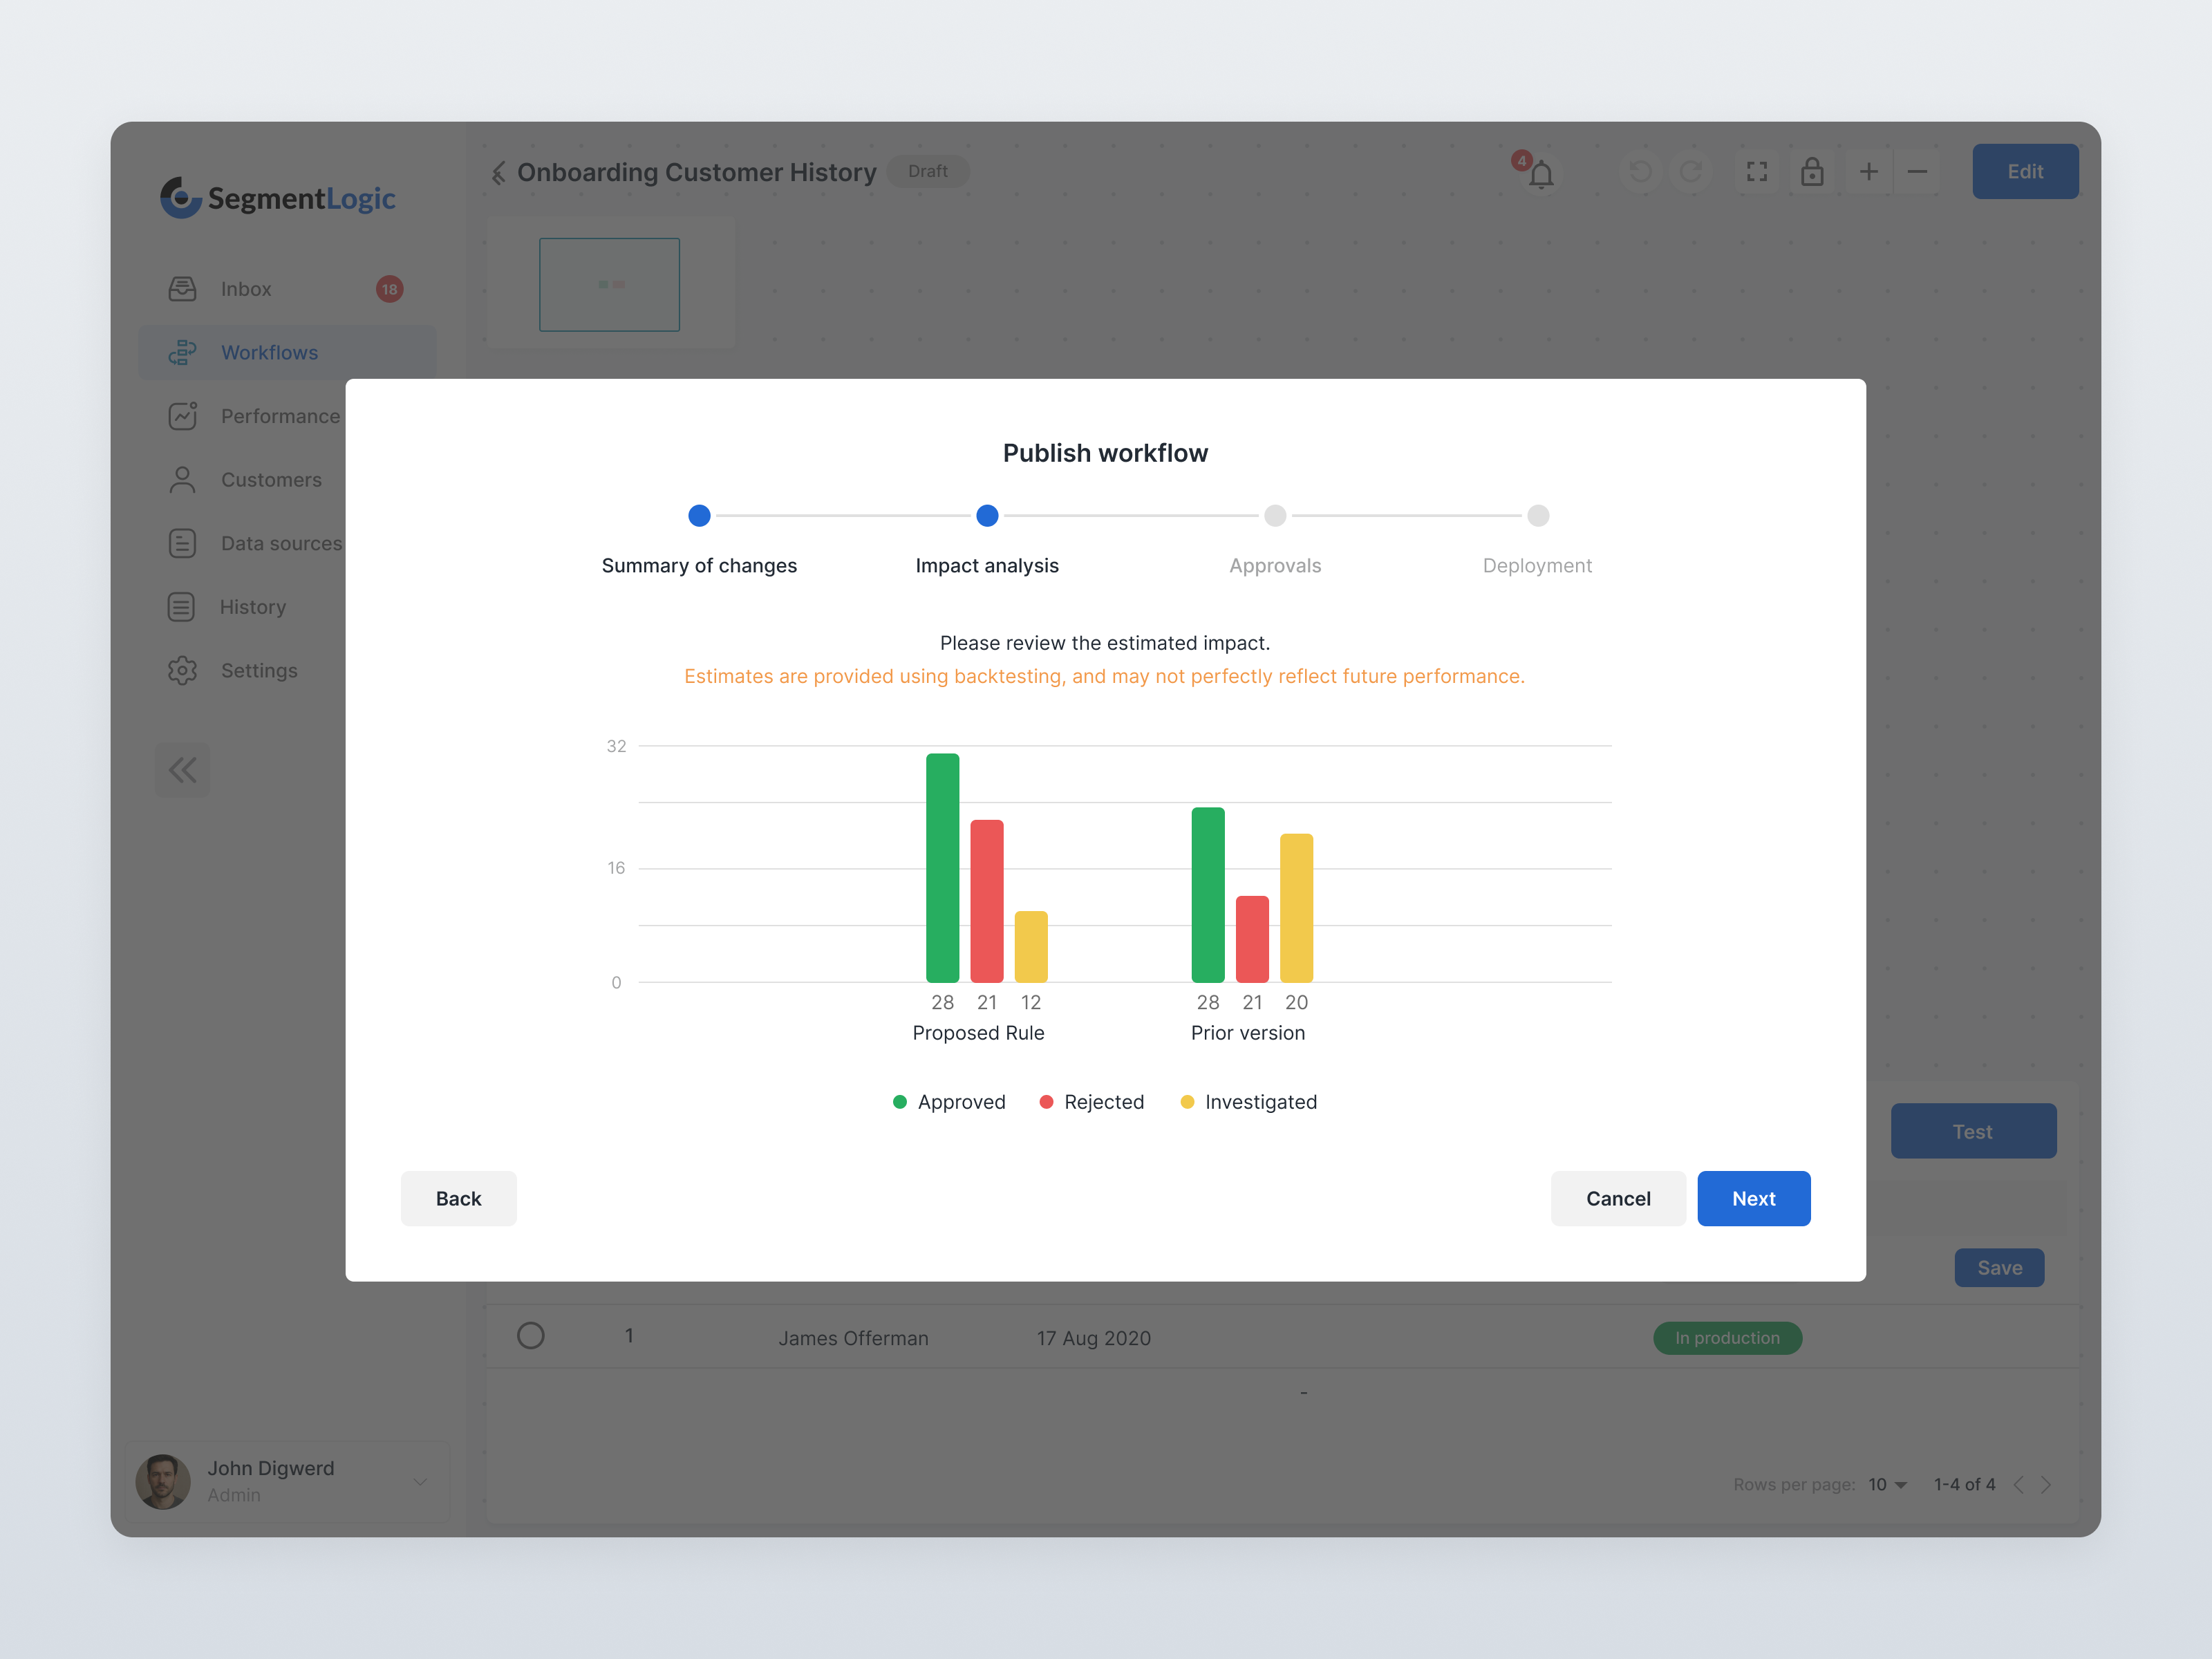Viewport: 2212px width, 1659px height.
Task: Click the workflow minimap thumbnail
Action: 610,284
